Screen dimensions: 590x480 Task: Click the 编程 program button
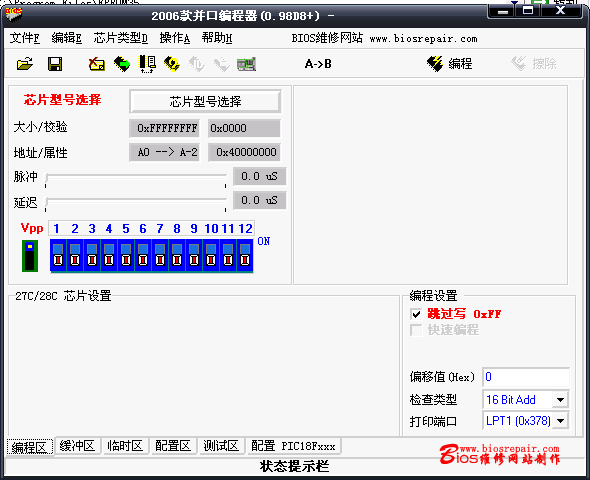coord(449,64)
